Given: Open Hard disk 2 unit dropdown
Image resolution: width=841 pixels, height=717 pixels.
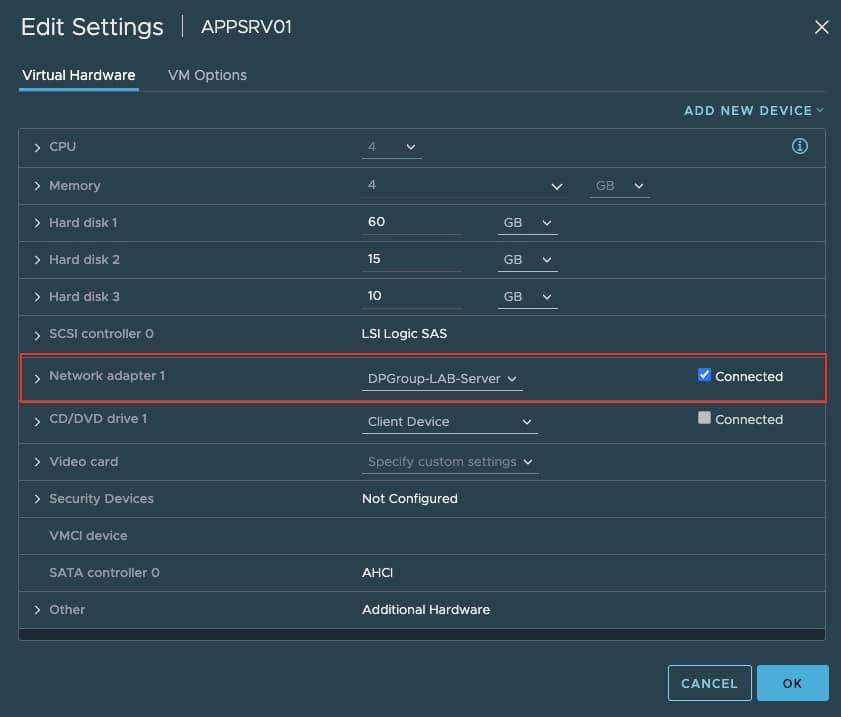Looking at the screenshot, I should click(x=527, y=260).
